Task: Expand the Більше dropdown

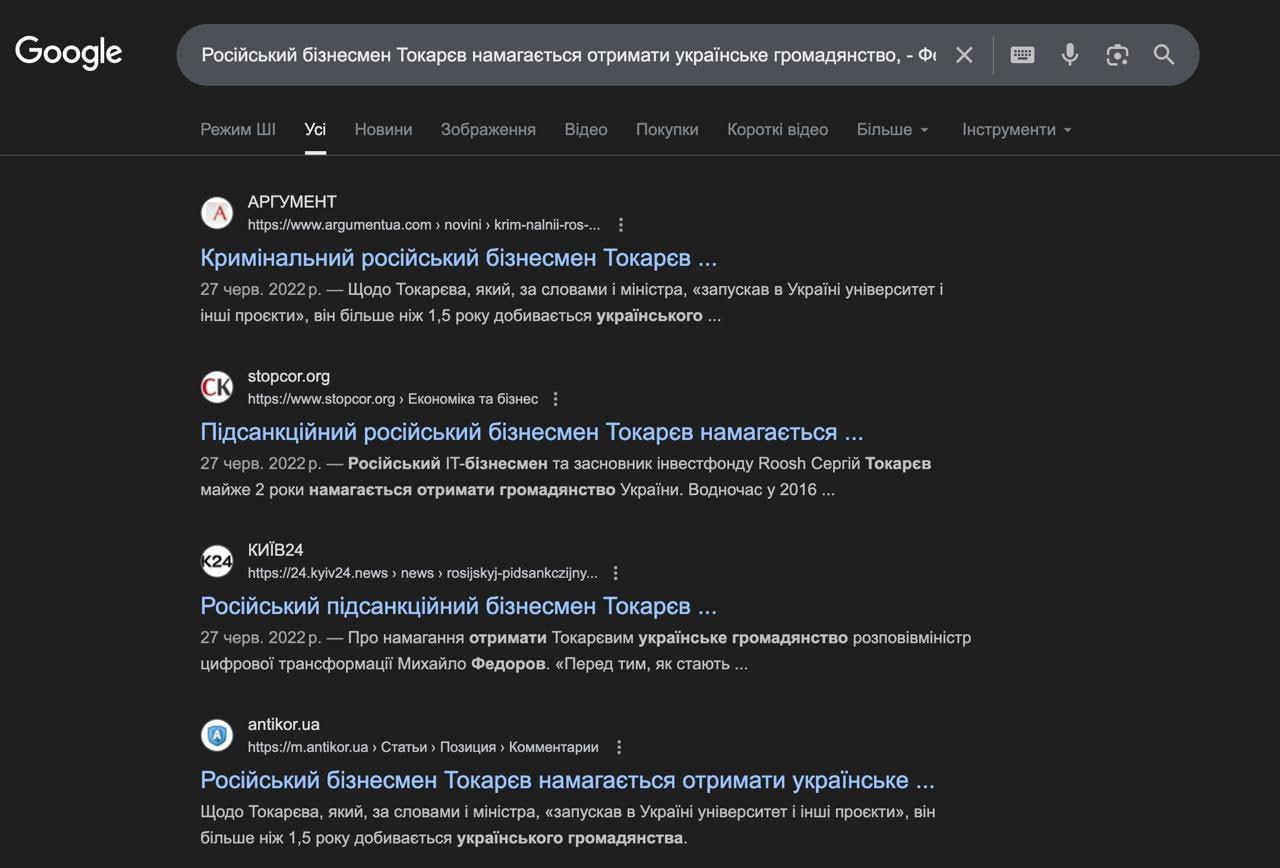Action: tap(893, 129)
